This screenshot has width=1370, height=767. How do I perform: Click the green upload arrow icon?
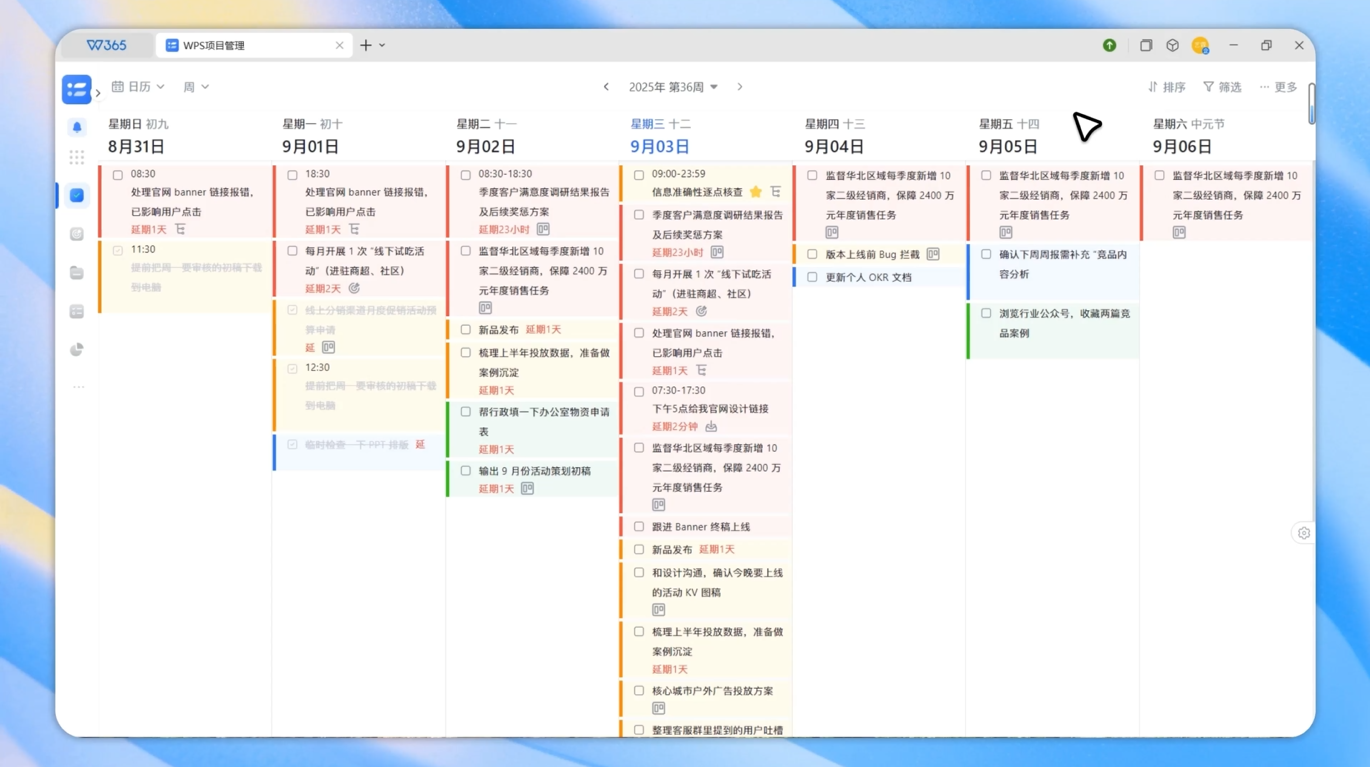click(x=1109, y=45)
